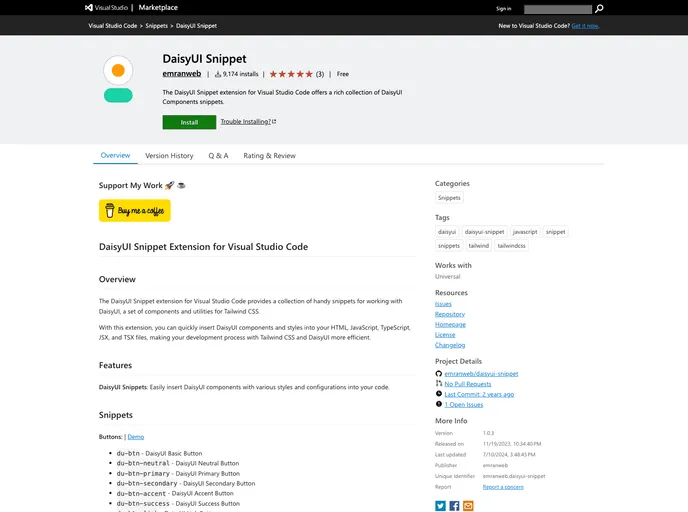Screen dimensions: 688x512
Task: Open the Buttons Demo link
Action: (136, 437)
